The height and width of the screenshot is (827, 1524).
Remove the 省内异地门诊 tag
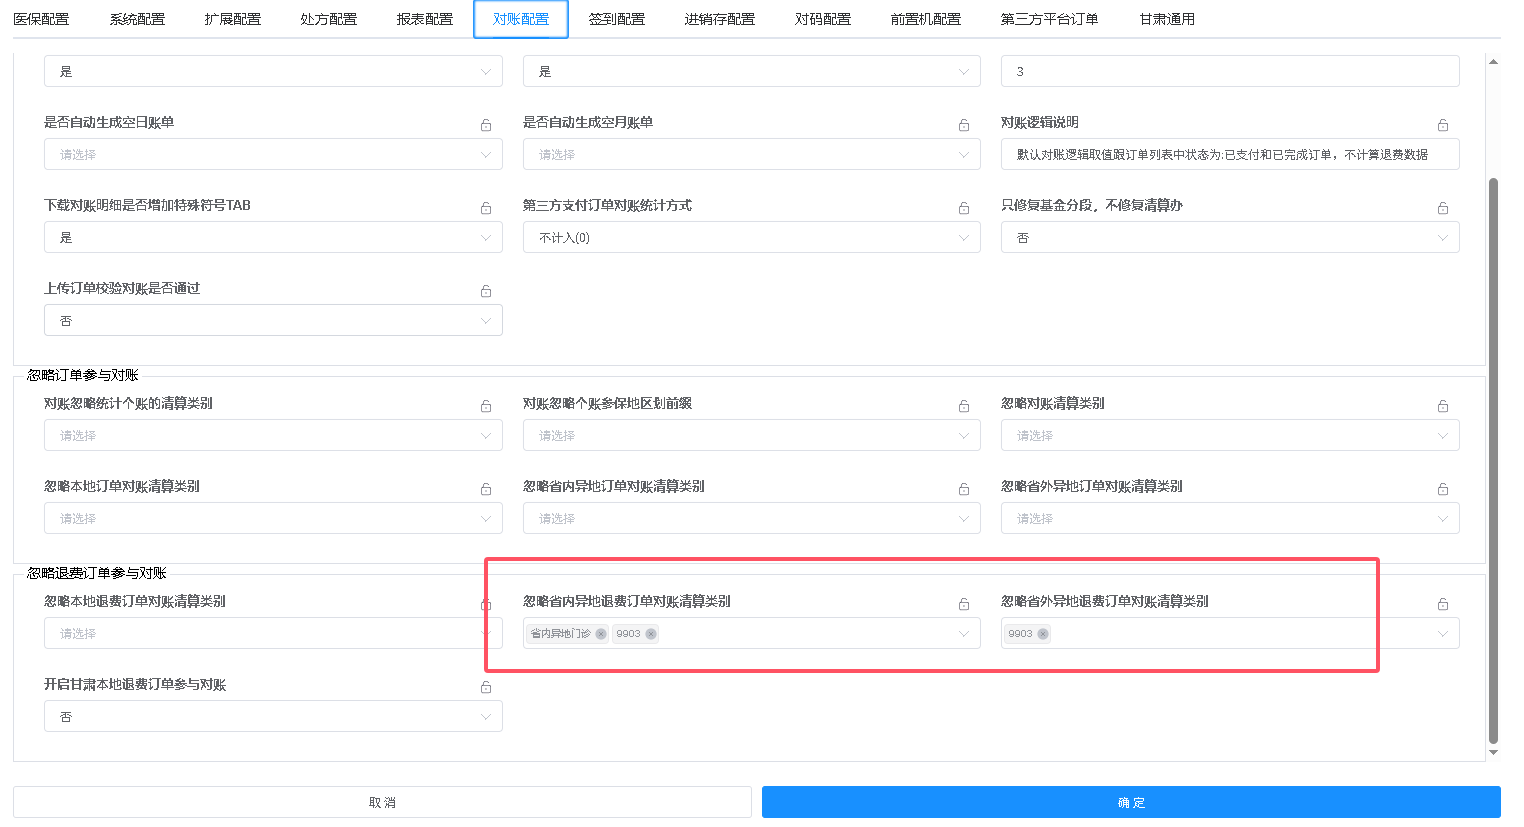[x=601, y=634]
